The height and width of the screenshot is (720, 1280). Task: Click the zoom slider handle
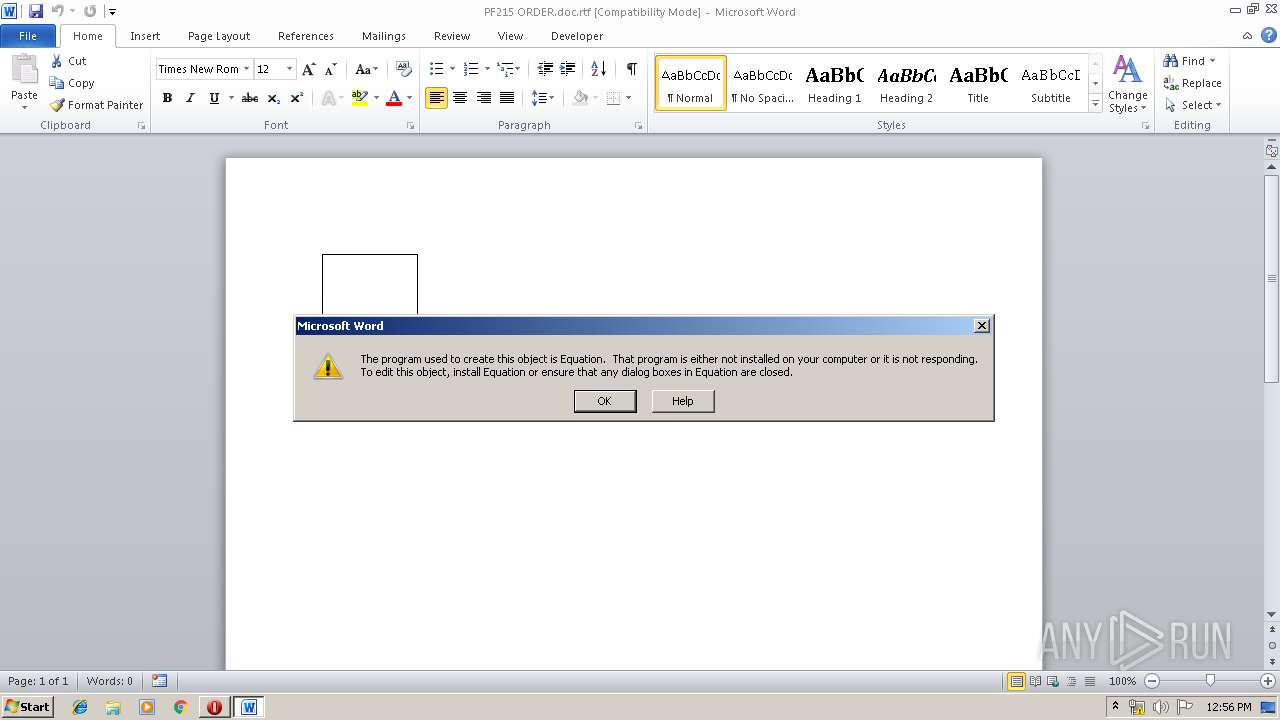click(x=1210, y=681)
